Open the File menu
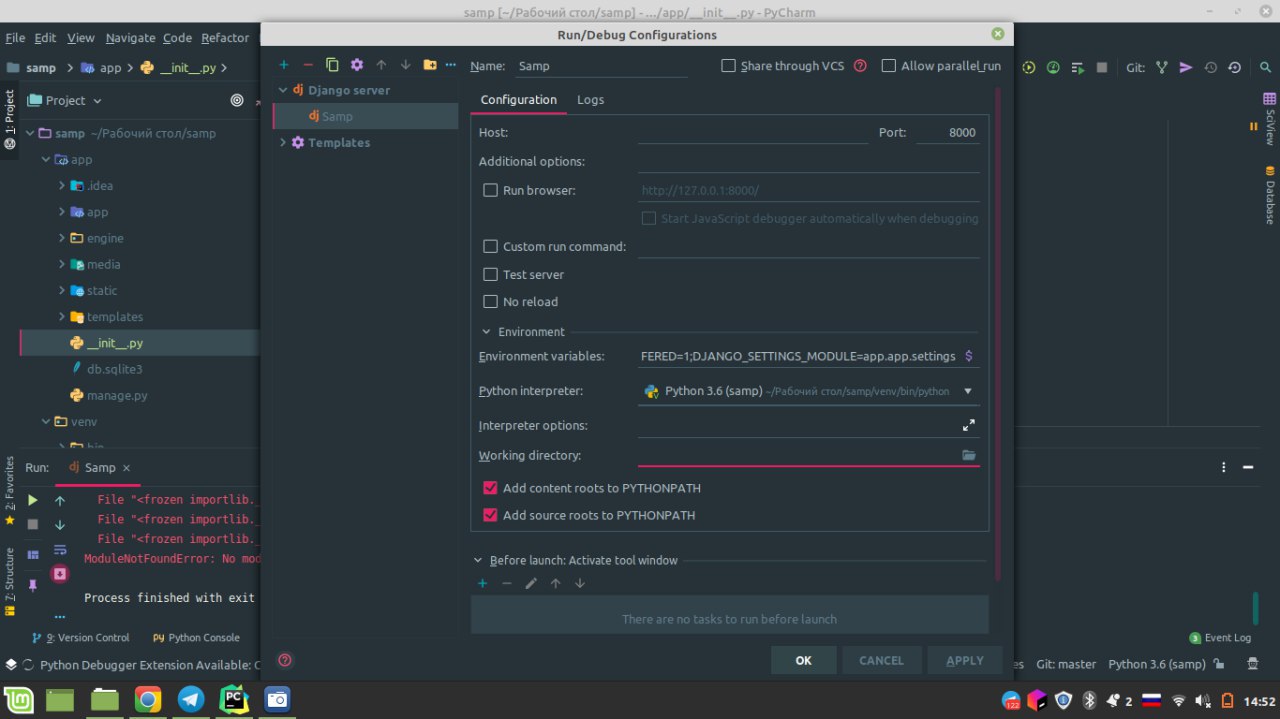Viewport: 1280px width, 719px height. click(15, 38)
